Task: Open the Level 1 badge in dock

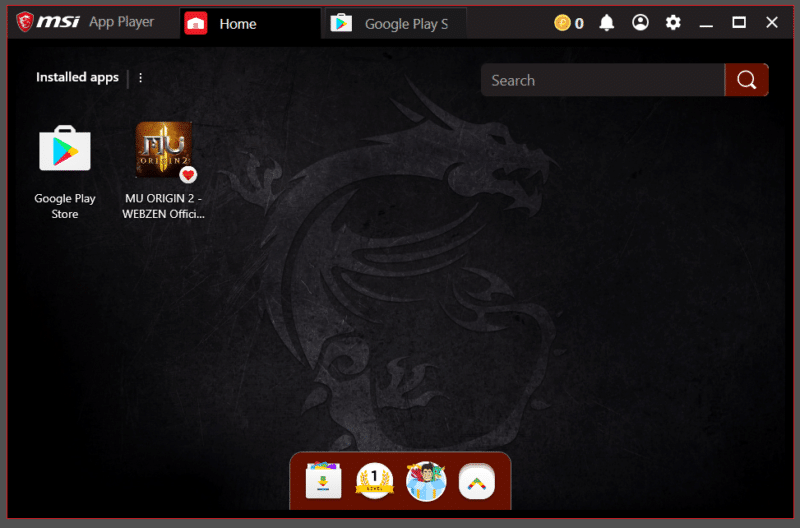Action: tap(374, 481)
